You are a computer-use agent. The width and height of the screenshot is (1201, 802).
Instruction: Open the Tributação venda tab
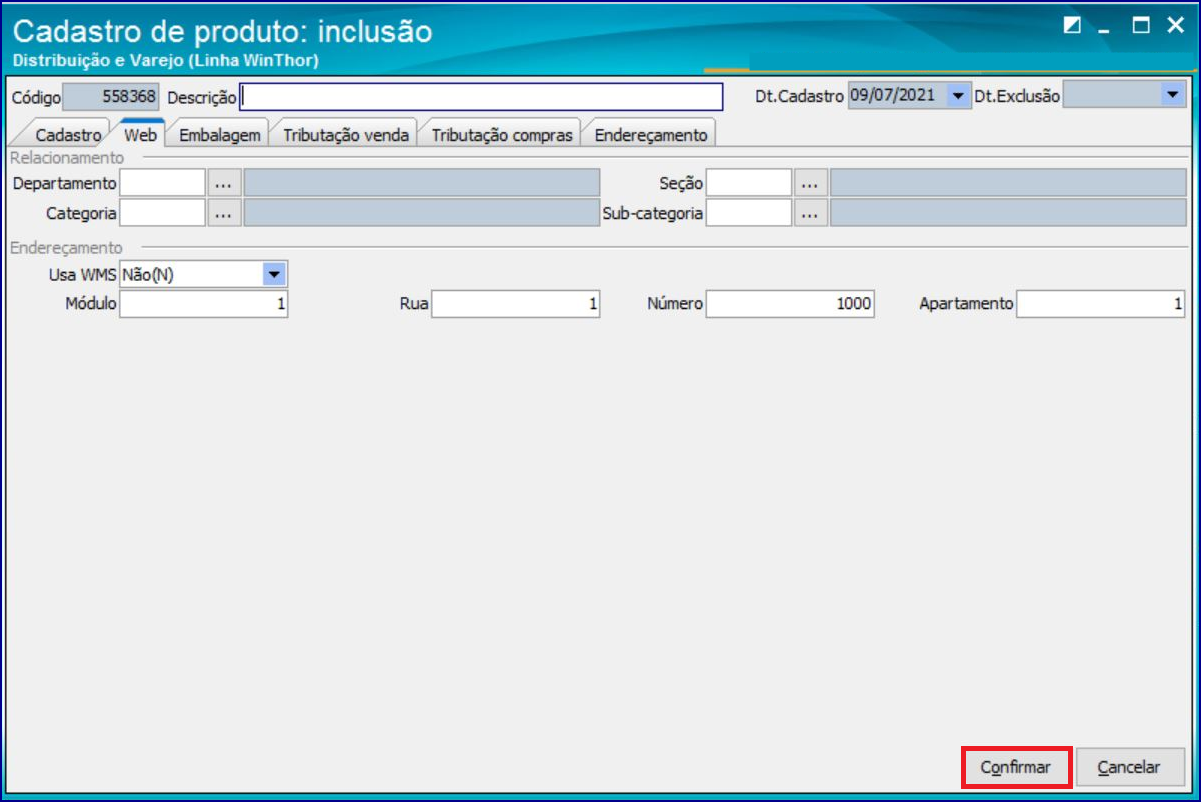coord(346,135)
